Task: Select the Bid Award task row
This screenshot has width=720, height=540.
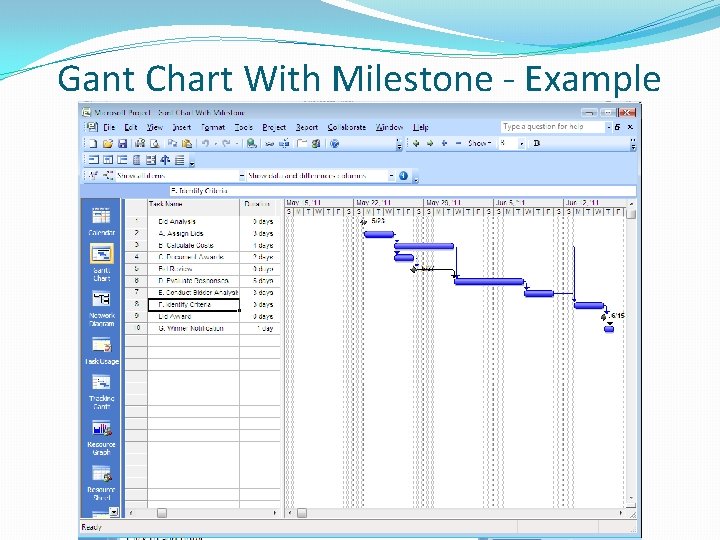Action: coord(202,316)
